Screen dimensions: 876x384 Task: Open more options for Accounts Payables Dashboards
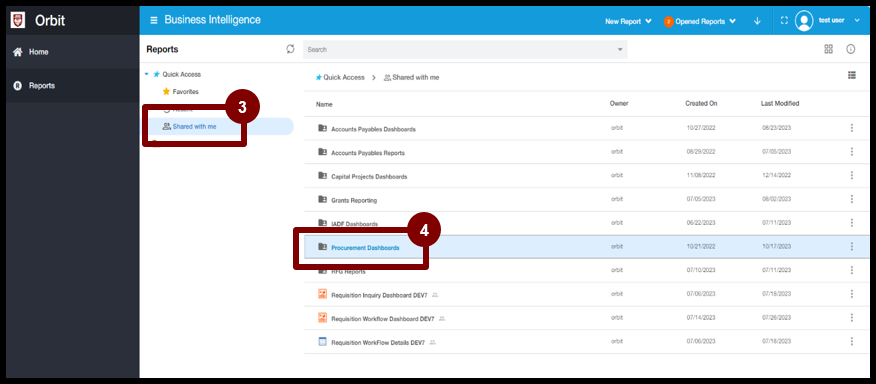851,128
